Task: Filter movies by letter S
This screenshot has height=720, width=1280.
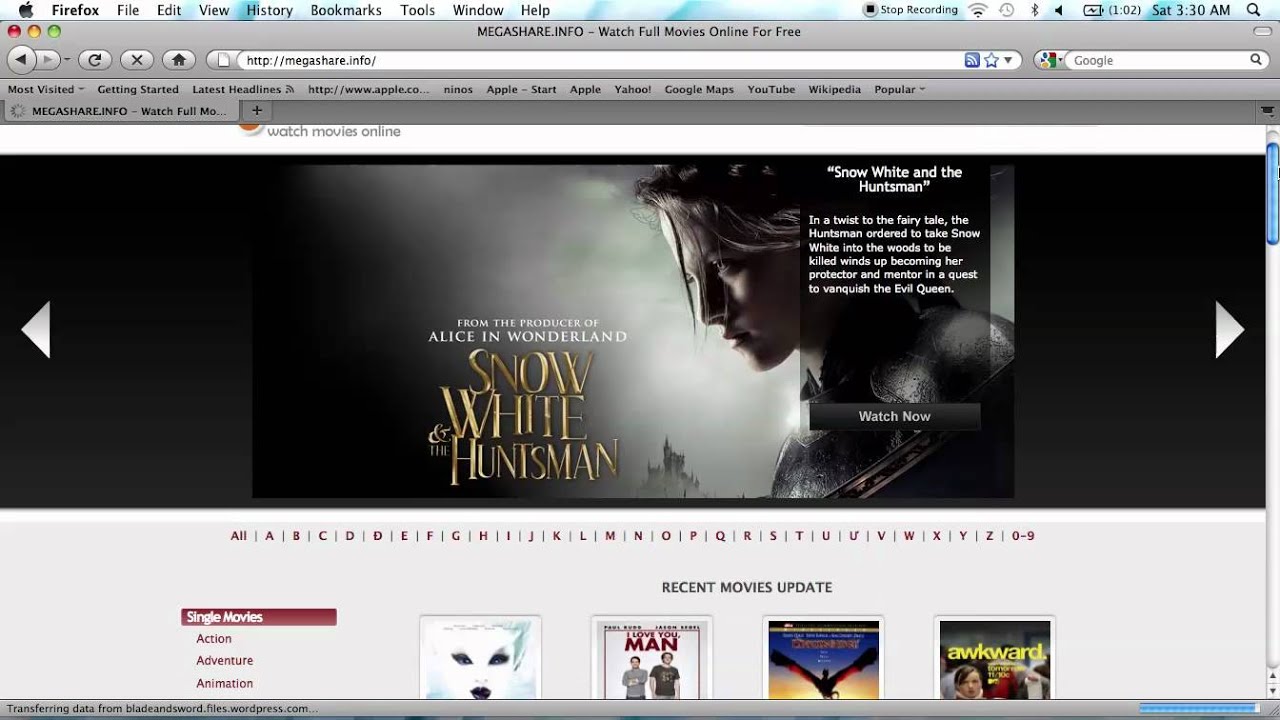Action: pos(773,536)
